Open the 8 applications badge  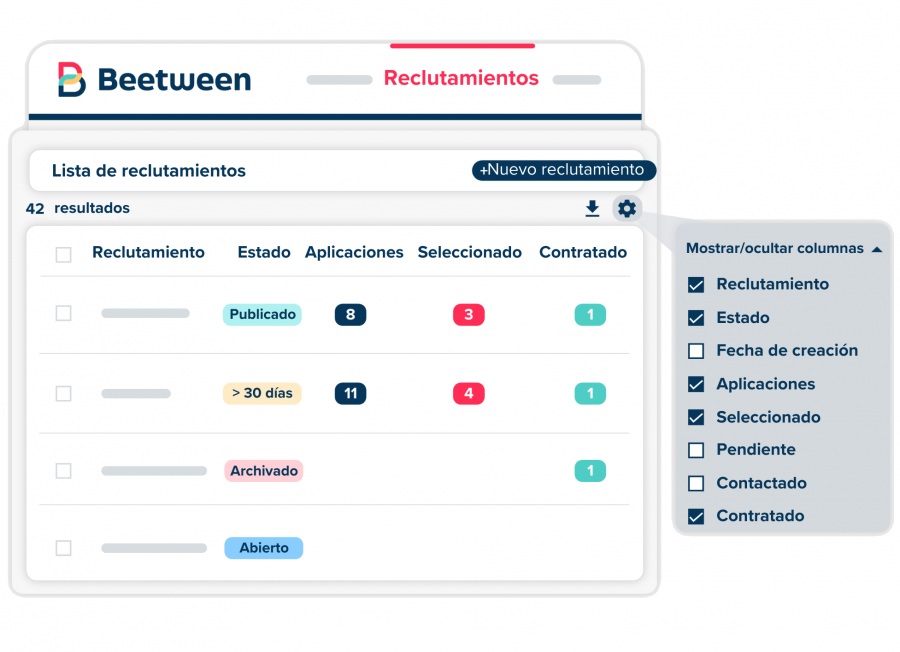[351, 315]
